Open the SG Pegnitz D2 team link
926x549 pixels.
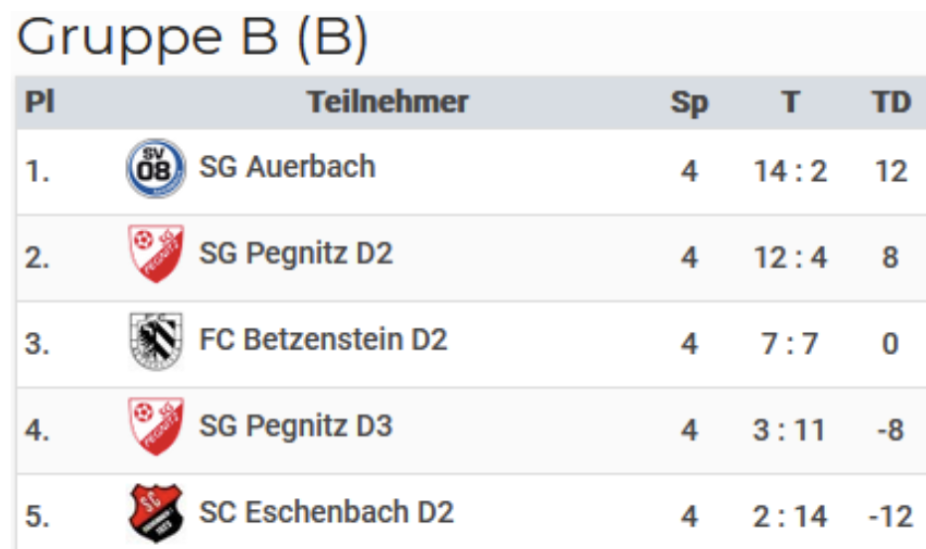(296, 253)
